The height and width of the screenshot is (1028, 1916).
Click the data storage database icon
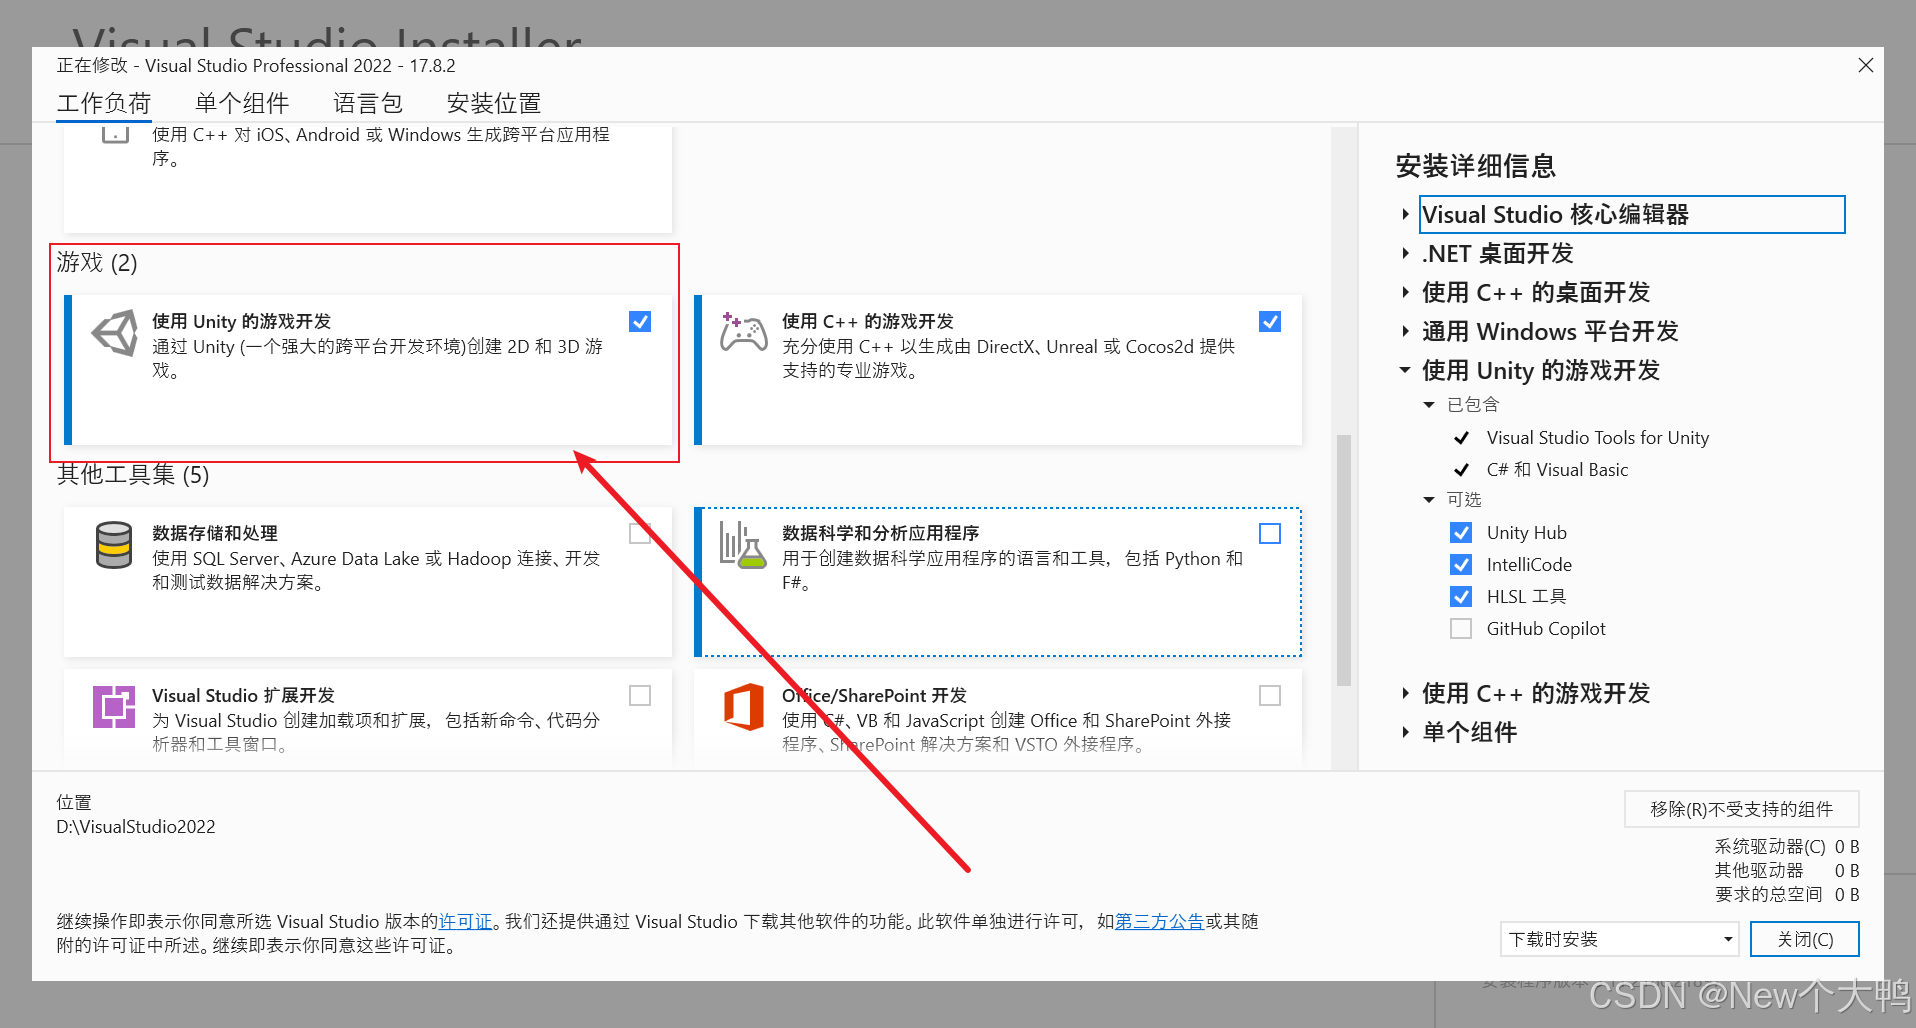tap(114, 545)
